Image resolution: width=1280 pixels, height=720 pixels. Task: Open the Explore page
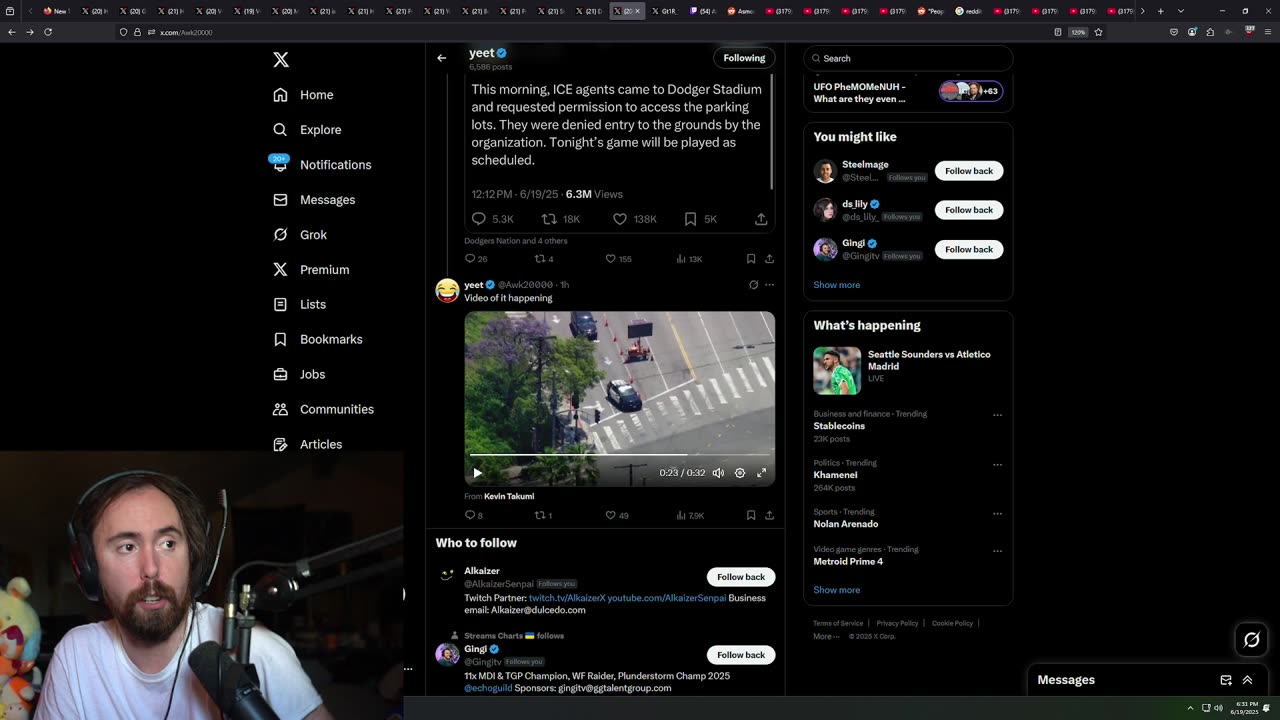307,130
